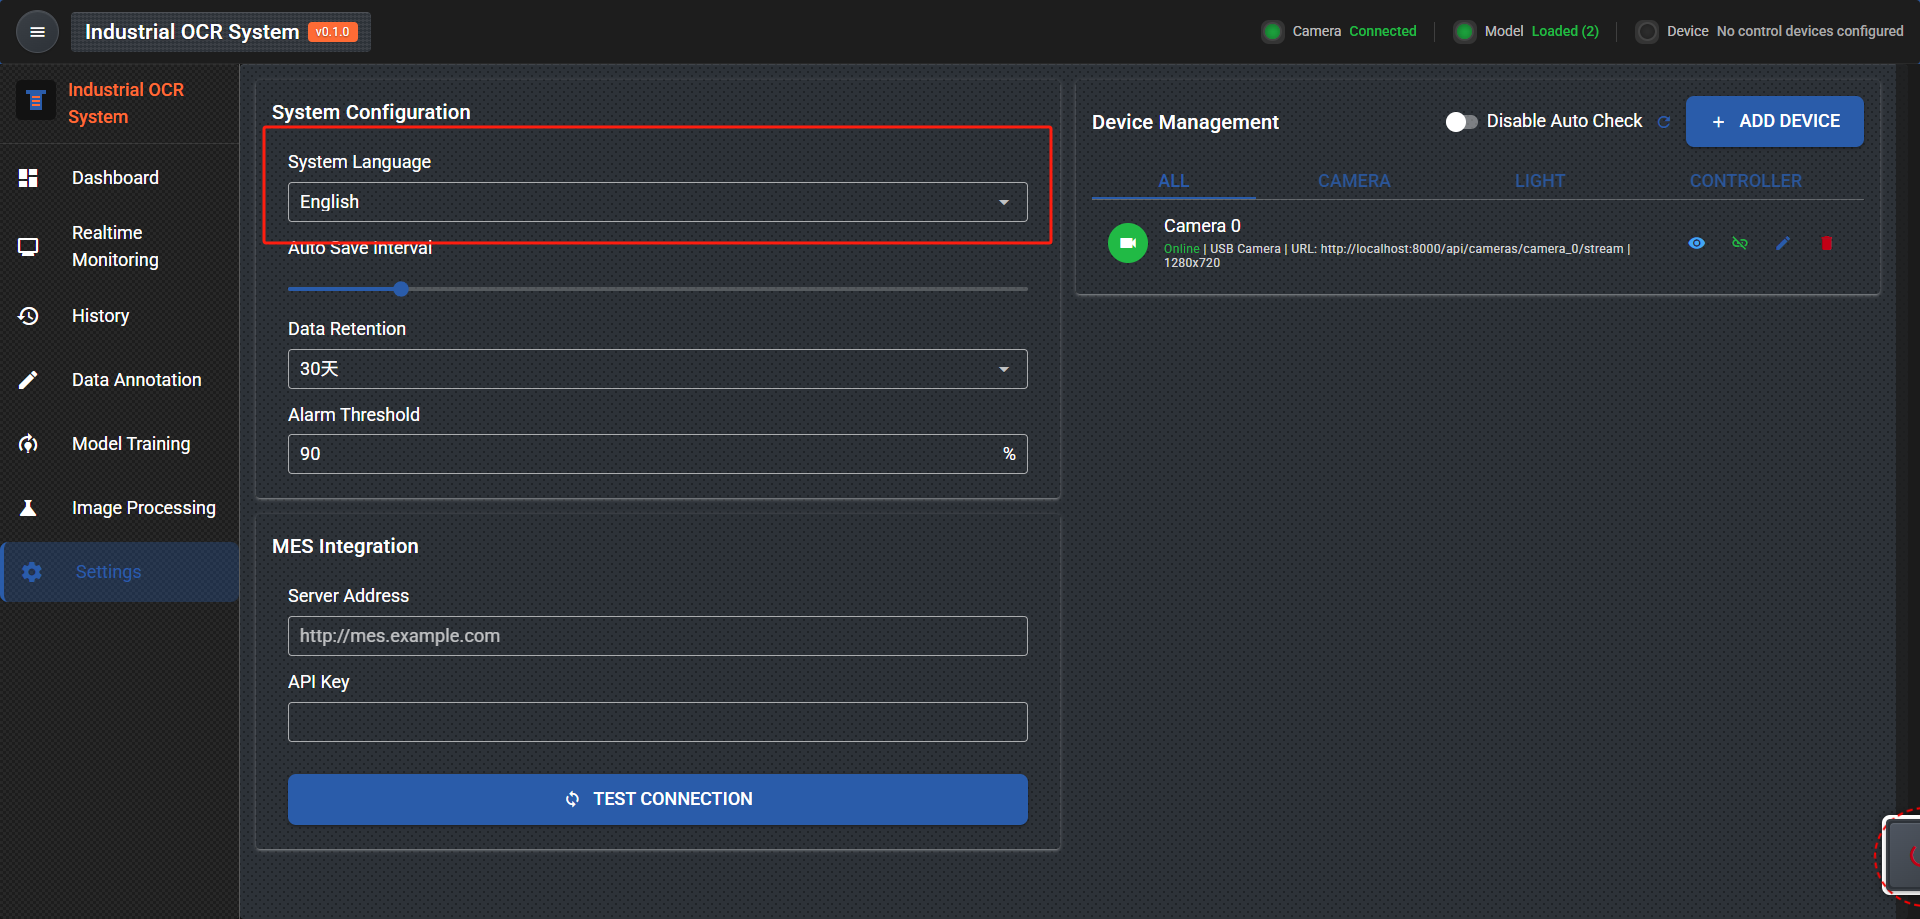
Task: Delete Camera 0 with red trash icon
Action: (1827, 243)
